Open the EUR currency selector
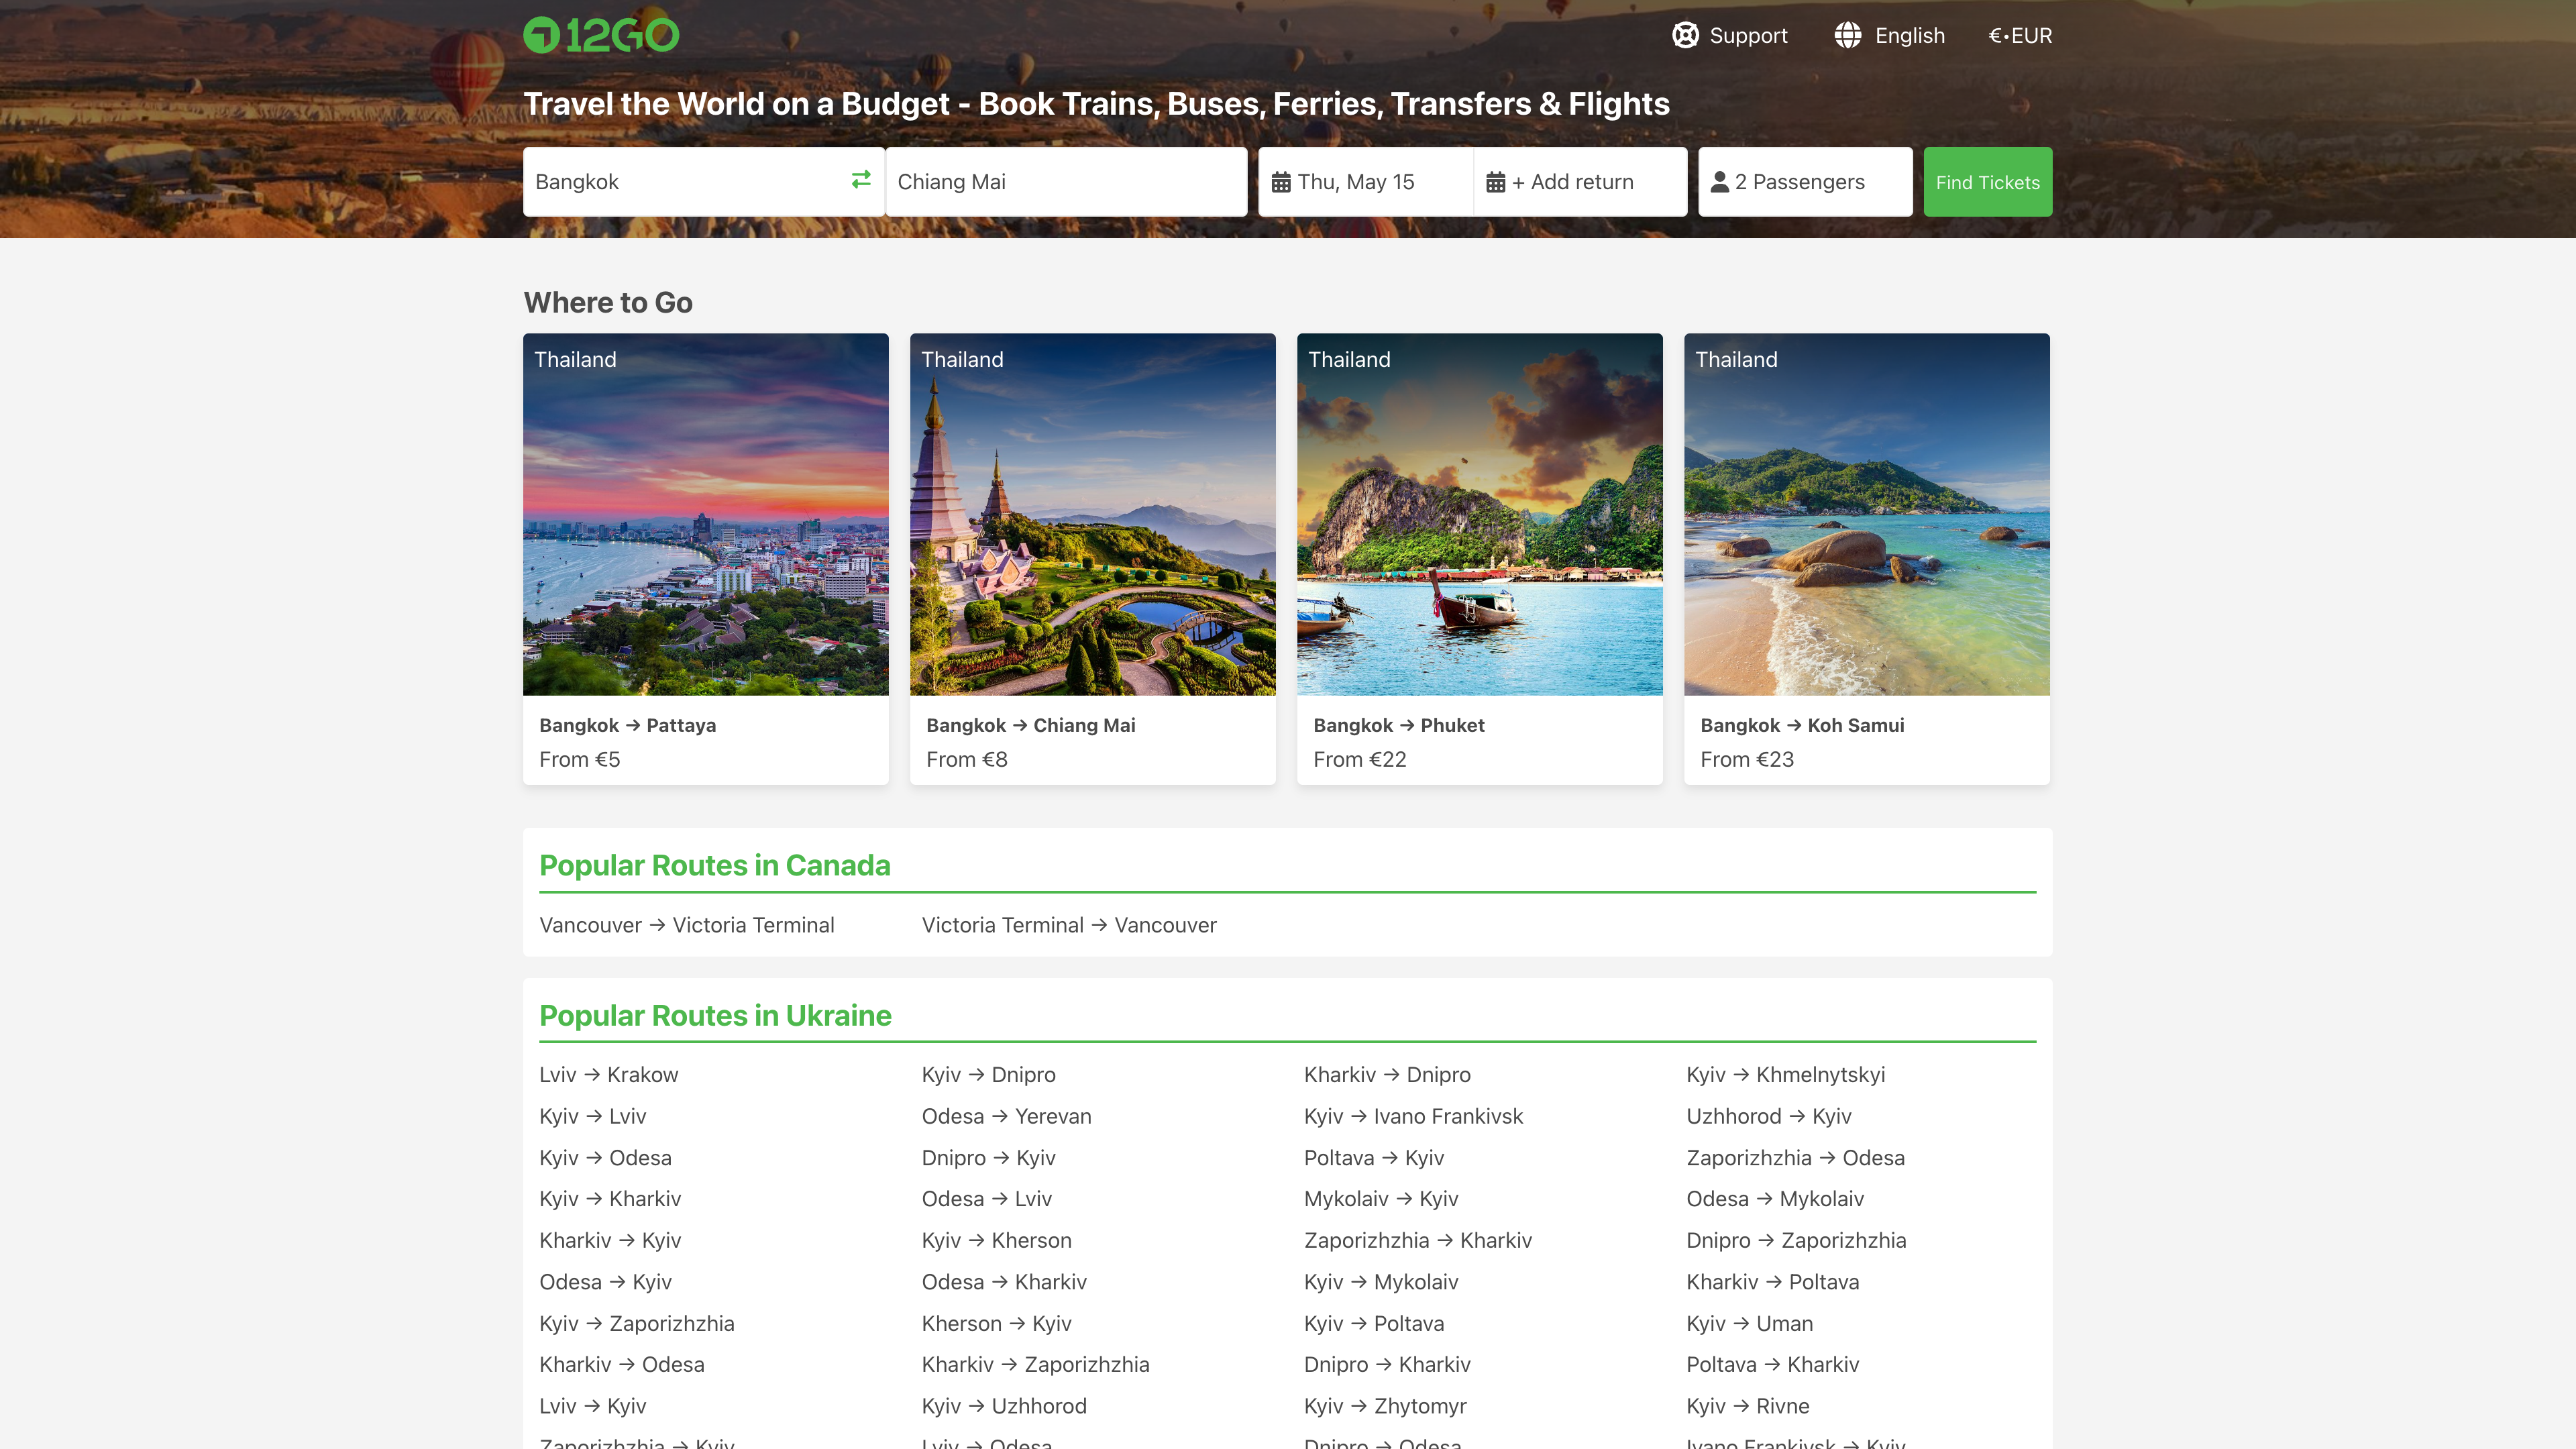The image size is (2576, 1449). tap(2019, 36)
